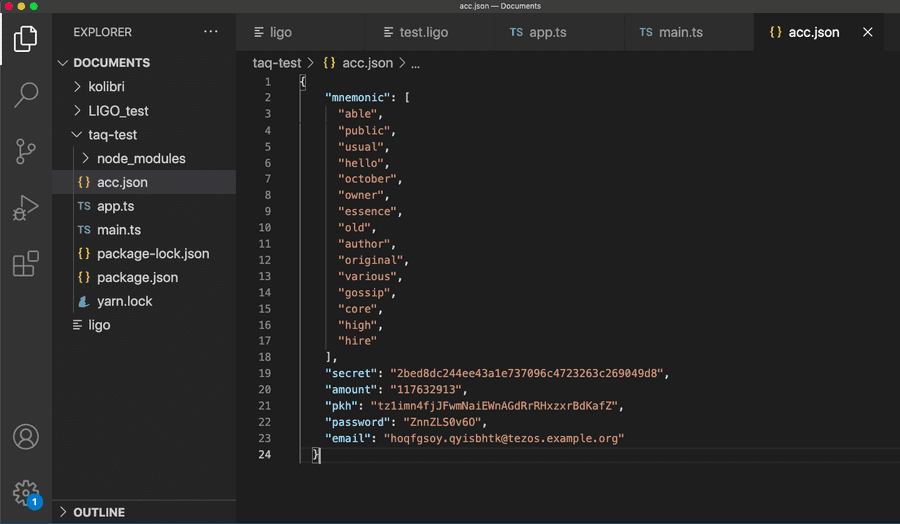Image resolution: width=900 pixels, height=524 pixels.
Task: Collapse the taq-test folder
Action: 112,135
